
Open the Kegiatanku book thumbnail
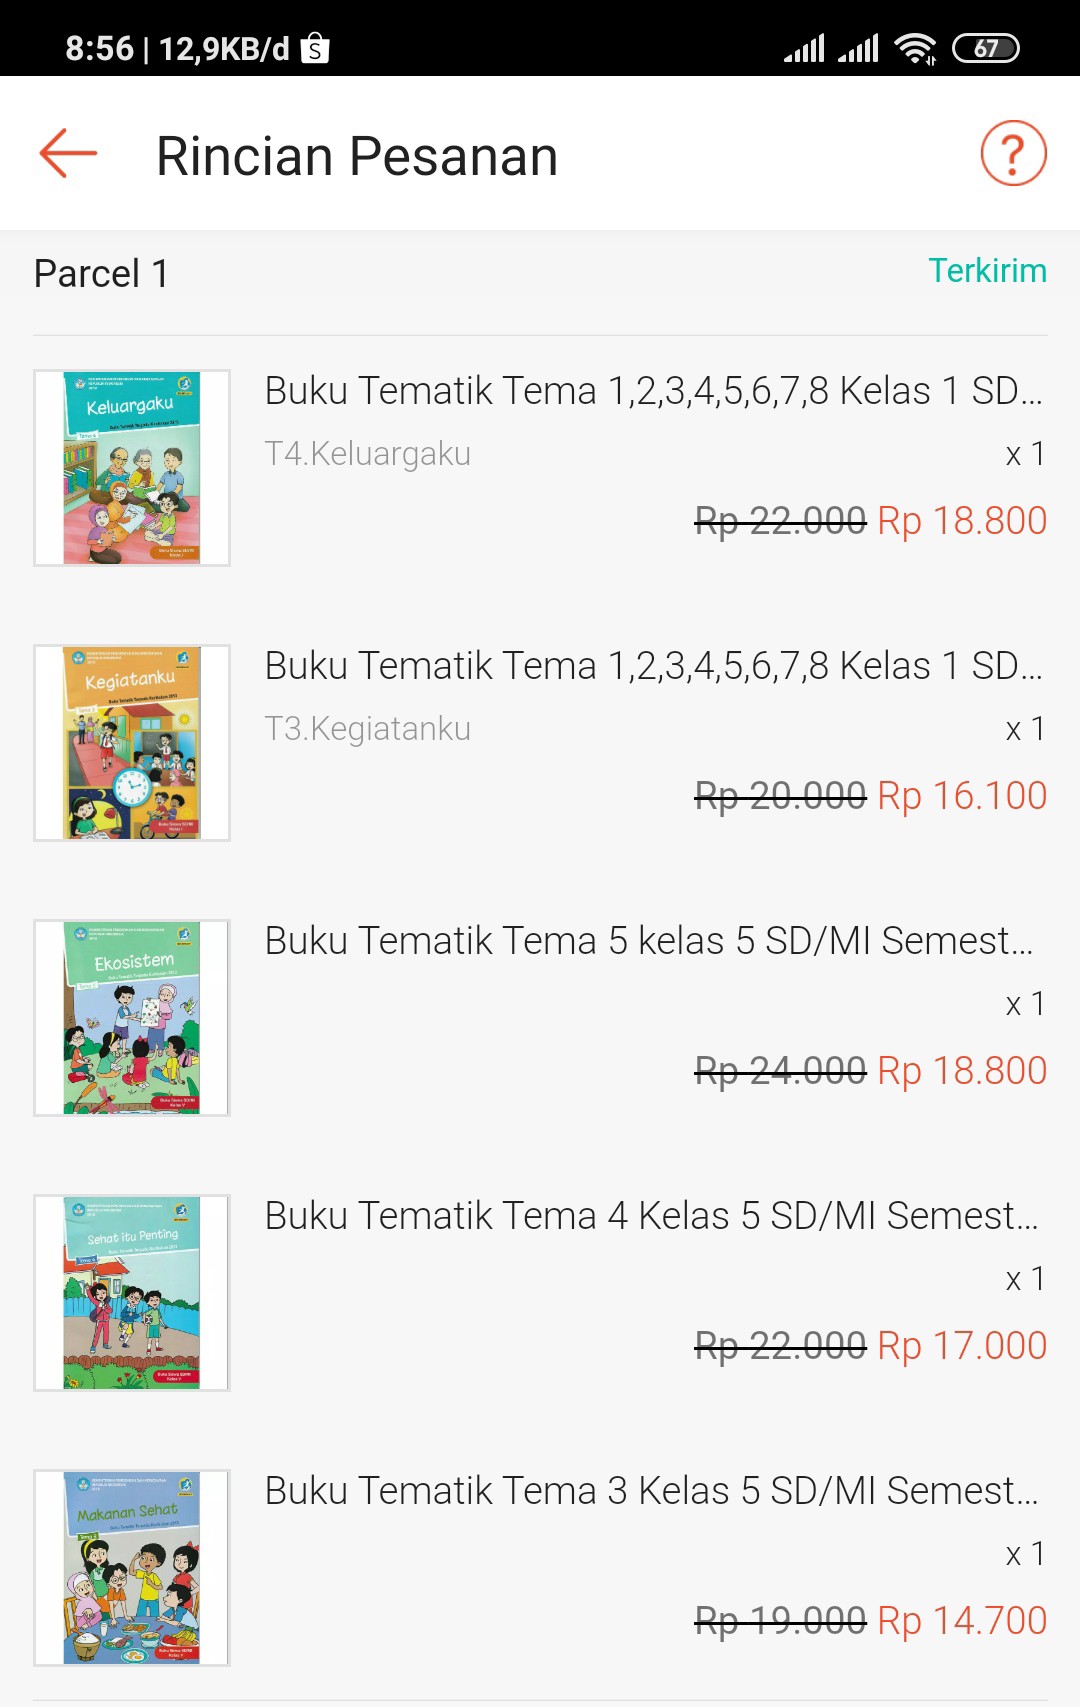[132, 743]
